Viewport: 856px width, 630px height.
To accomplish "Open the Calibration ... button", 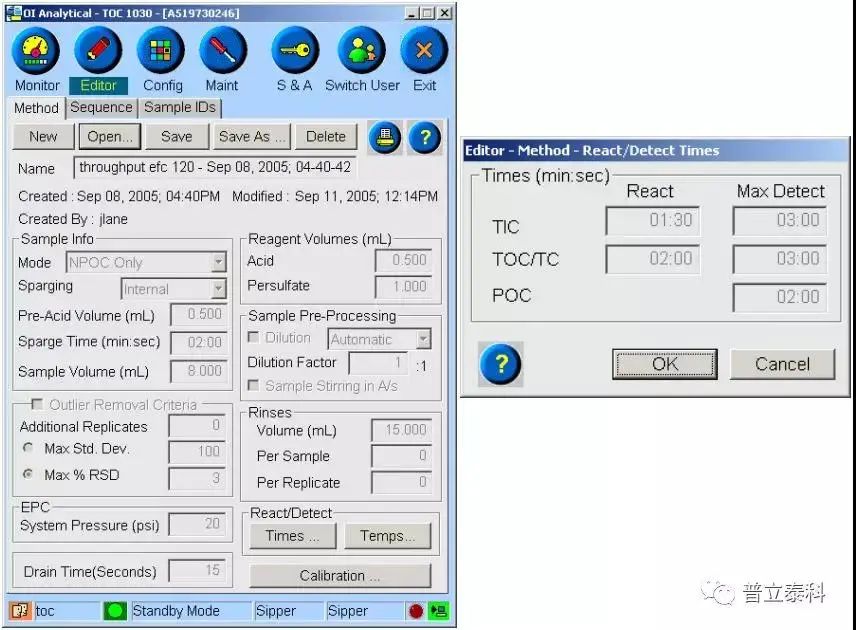I will click(x=340, y=575).
